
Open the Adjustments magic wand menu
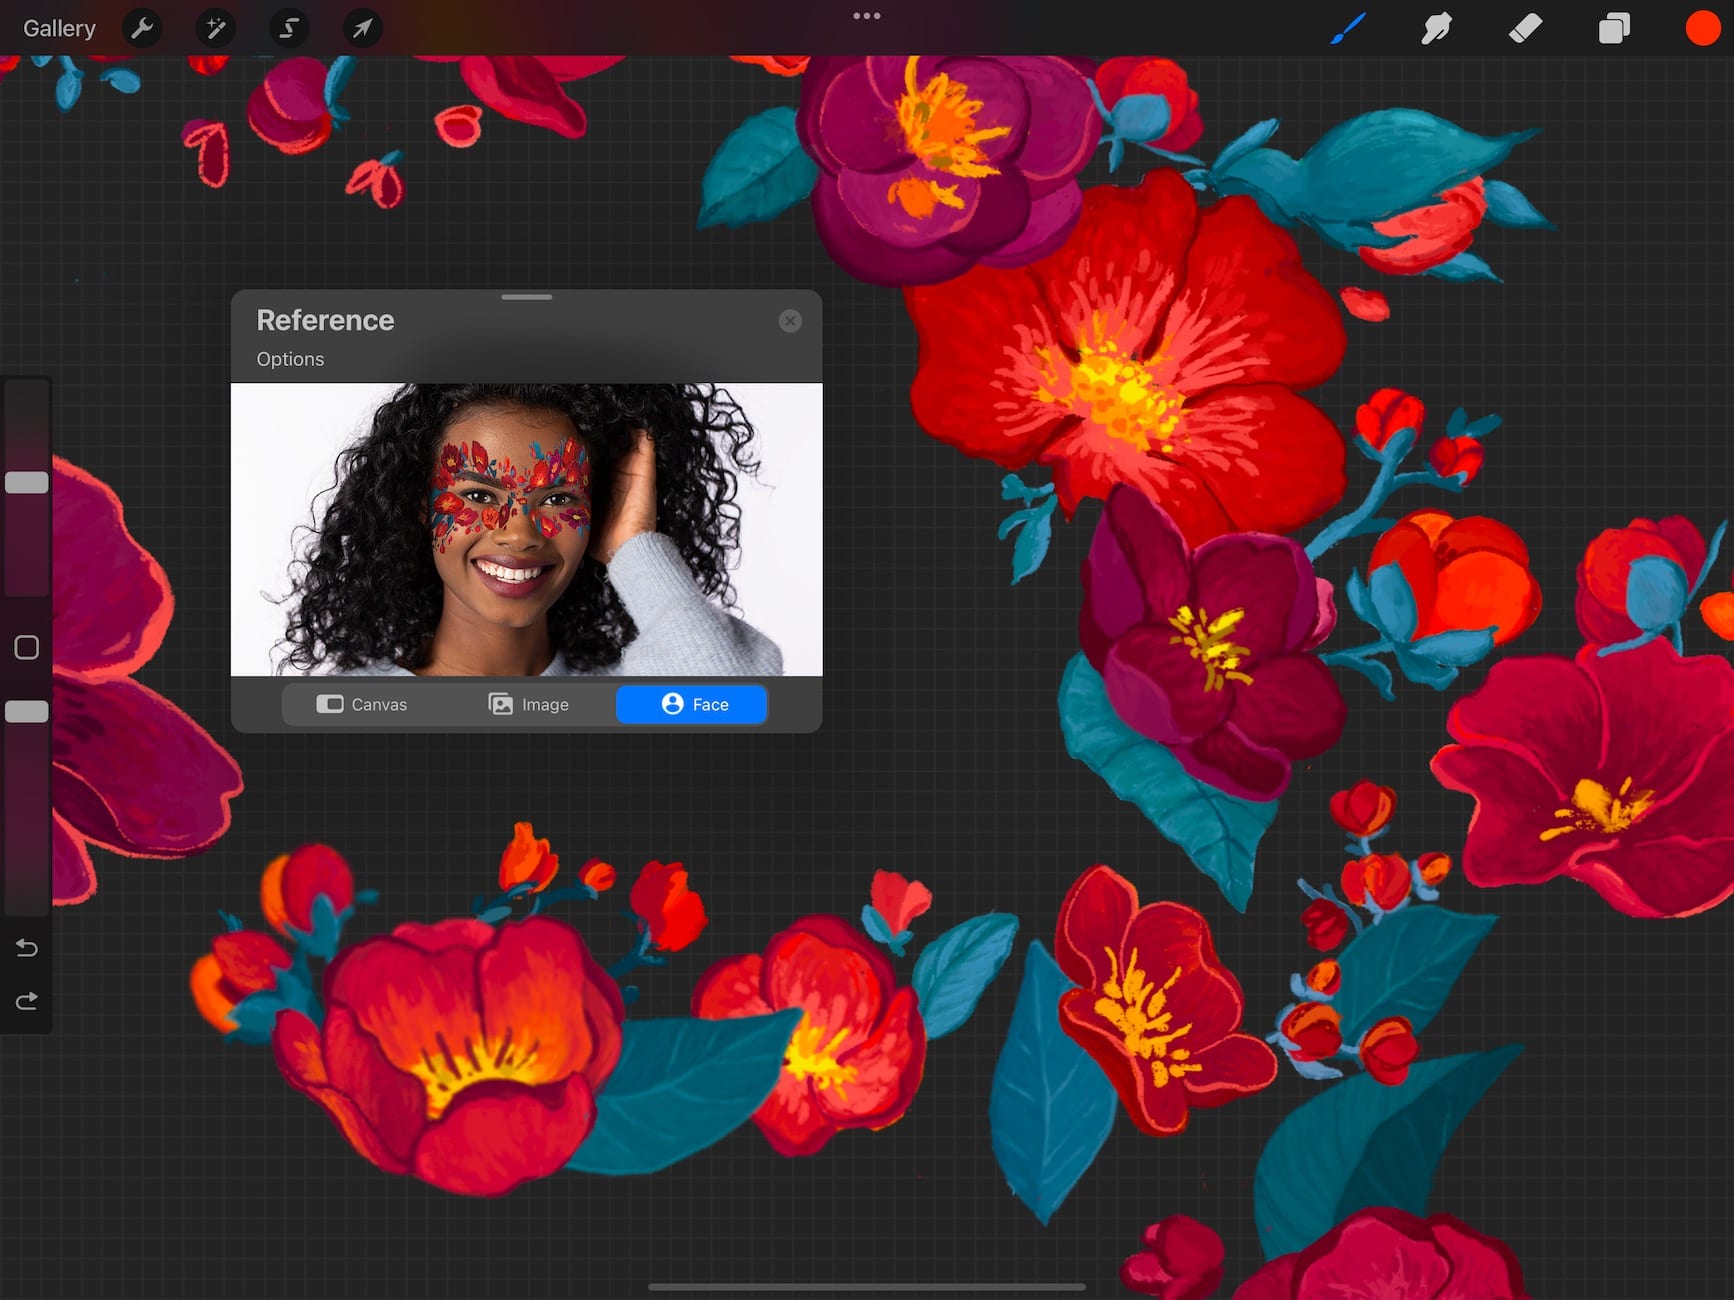[x=215, y=28]
